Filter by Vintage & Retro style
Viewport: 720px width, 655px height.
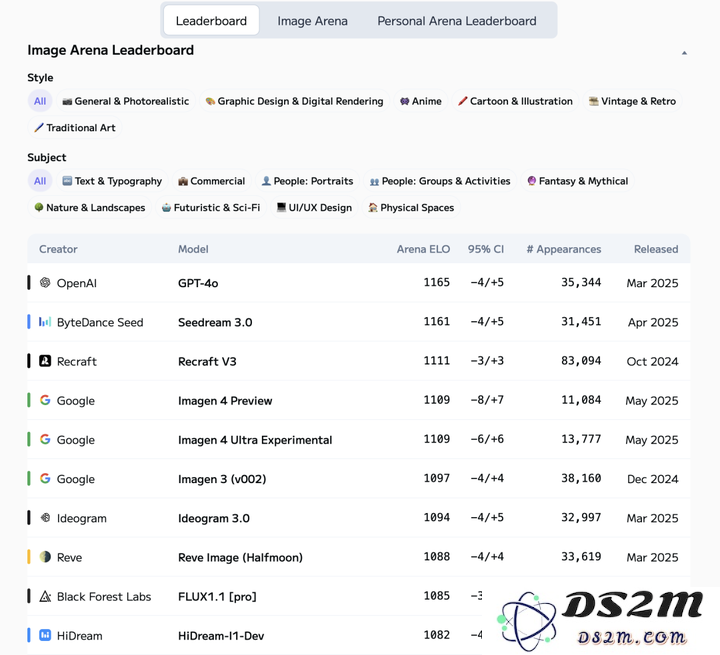[632, 101]
